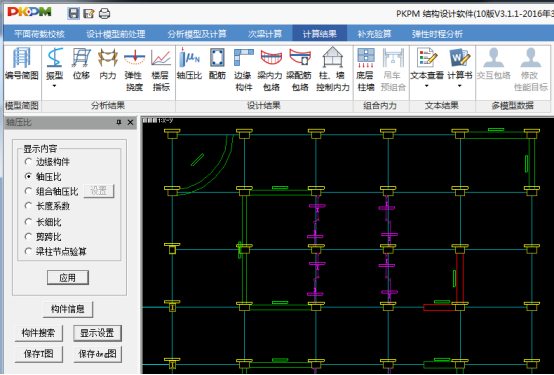Click the 多模型数据 ribbon group label

point(512,105)
